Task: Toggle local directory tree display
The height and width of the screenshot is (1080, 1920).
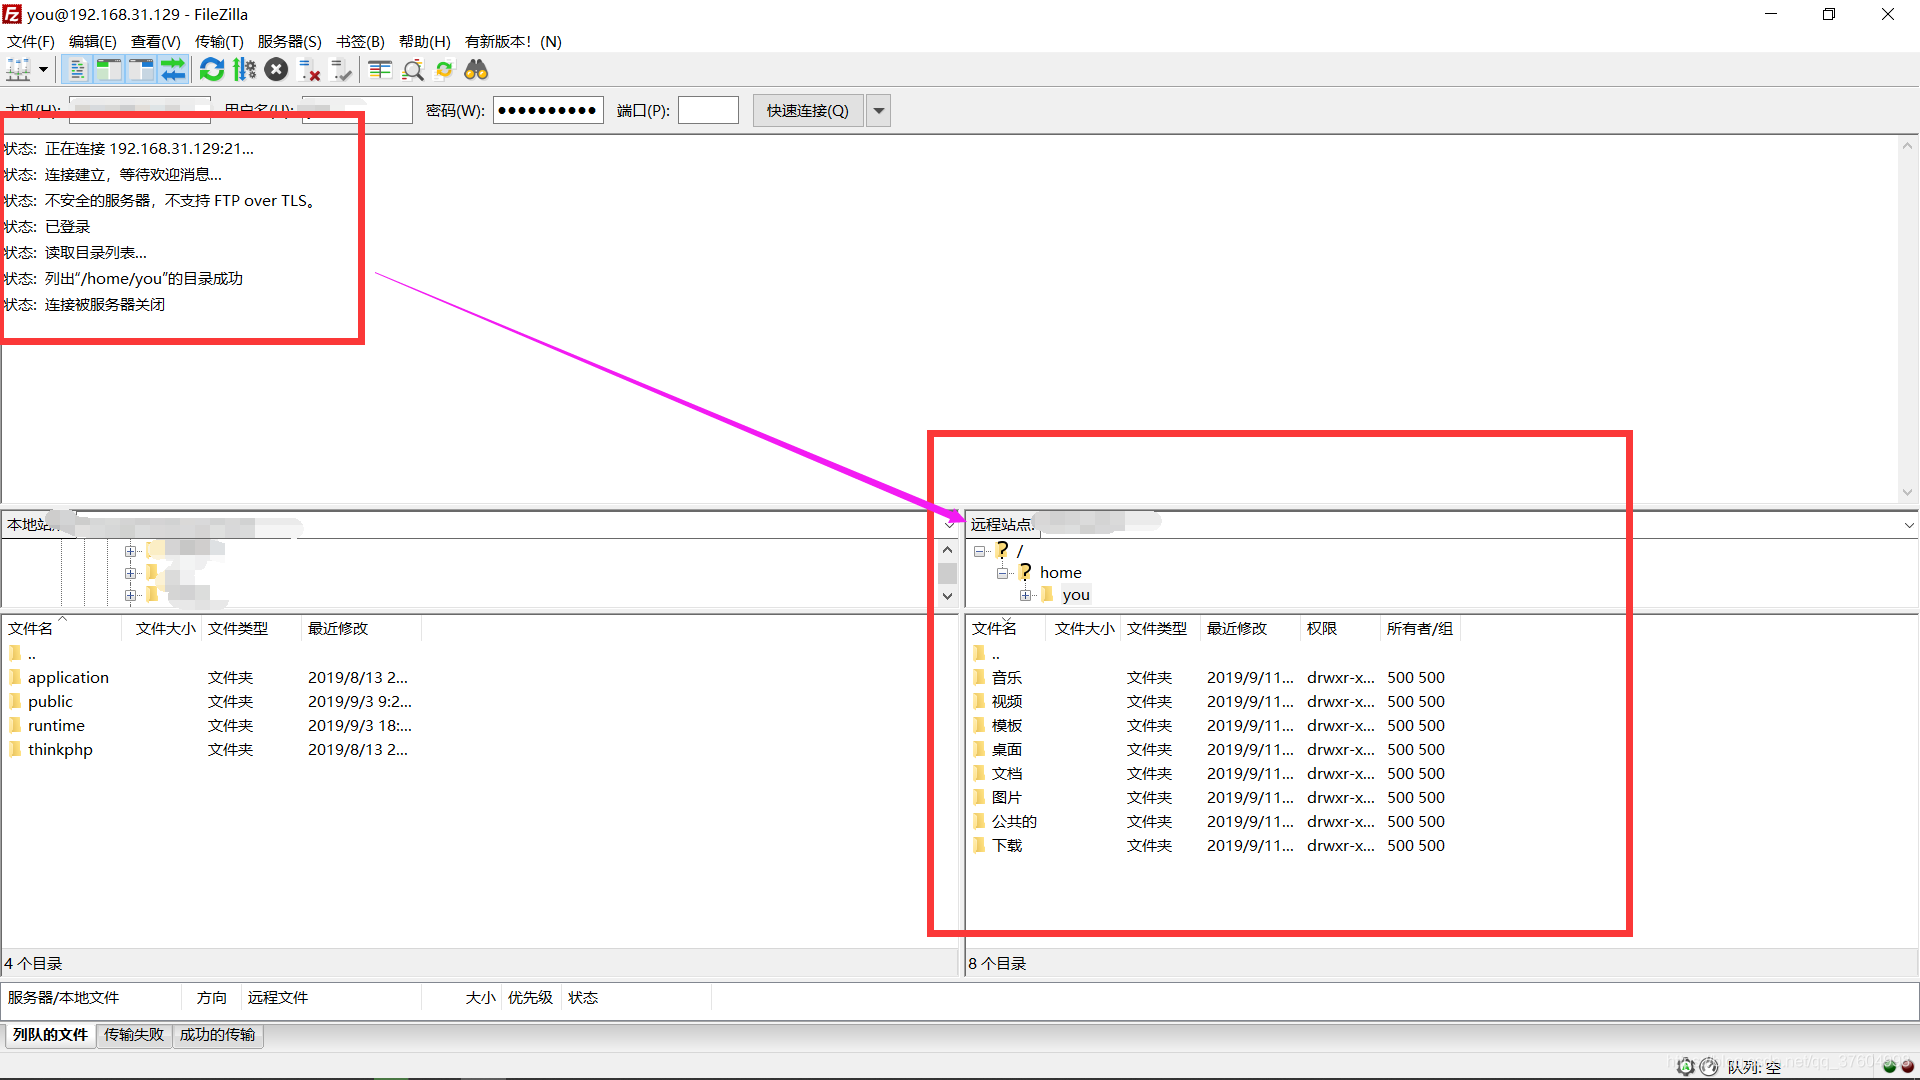Action: (x=108, y=70)
